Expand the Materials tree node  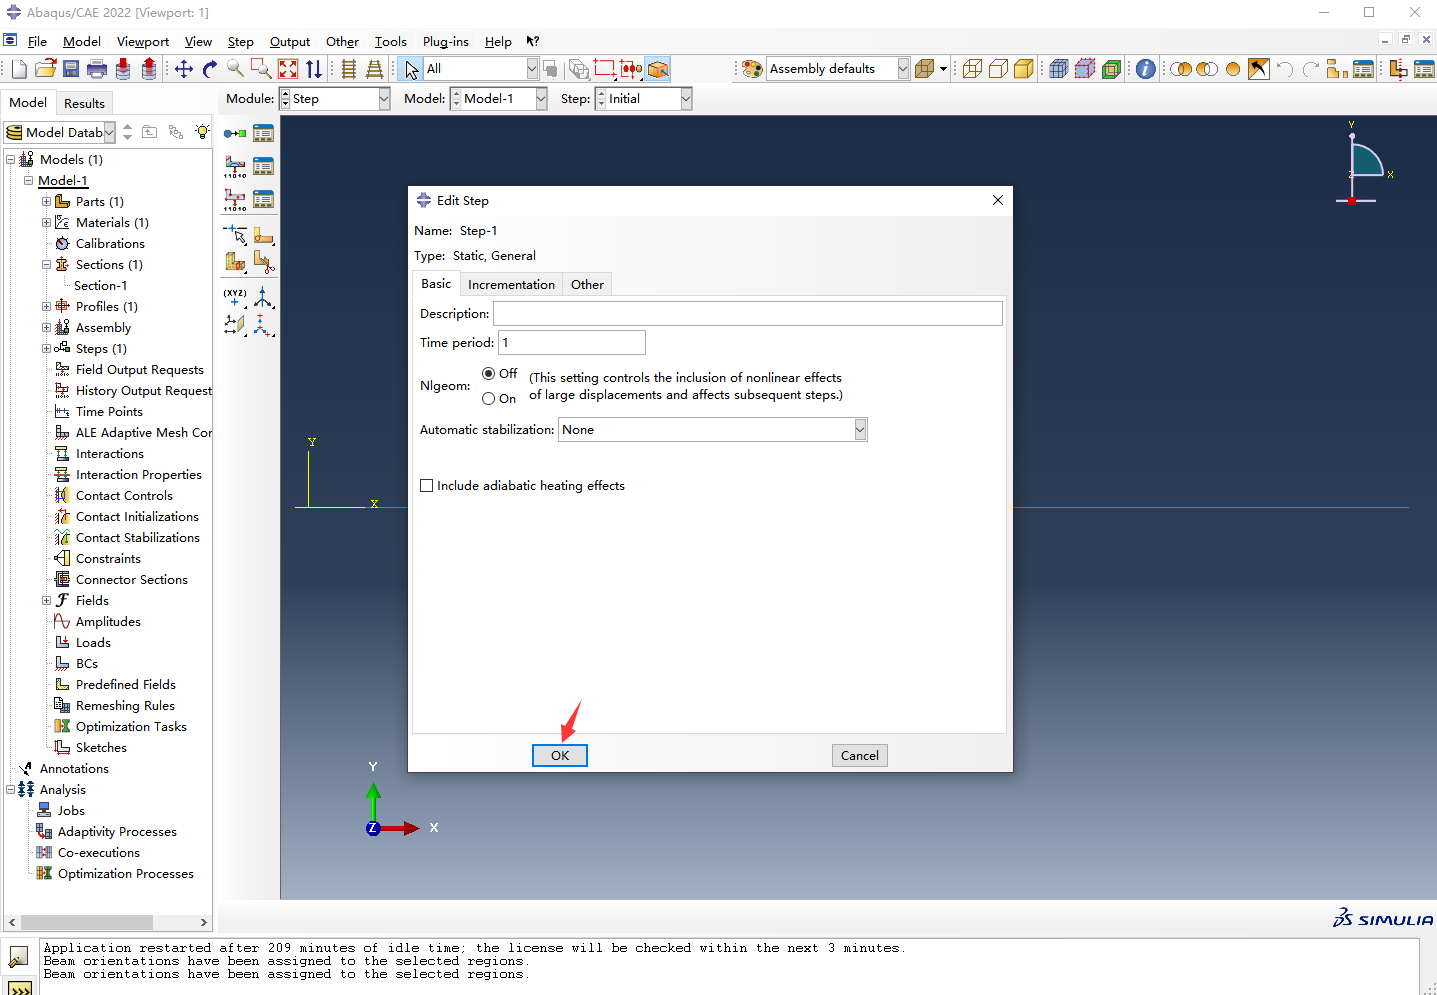tap(46, 223)
